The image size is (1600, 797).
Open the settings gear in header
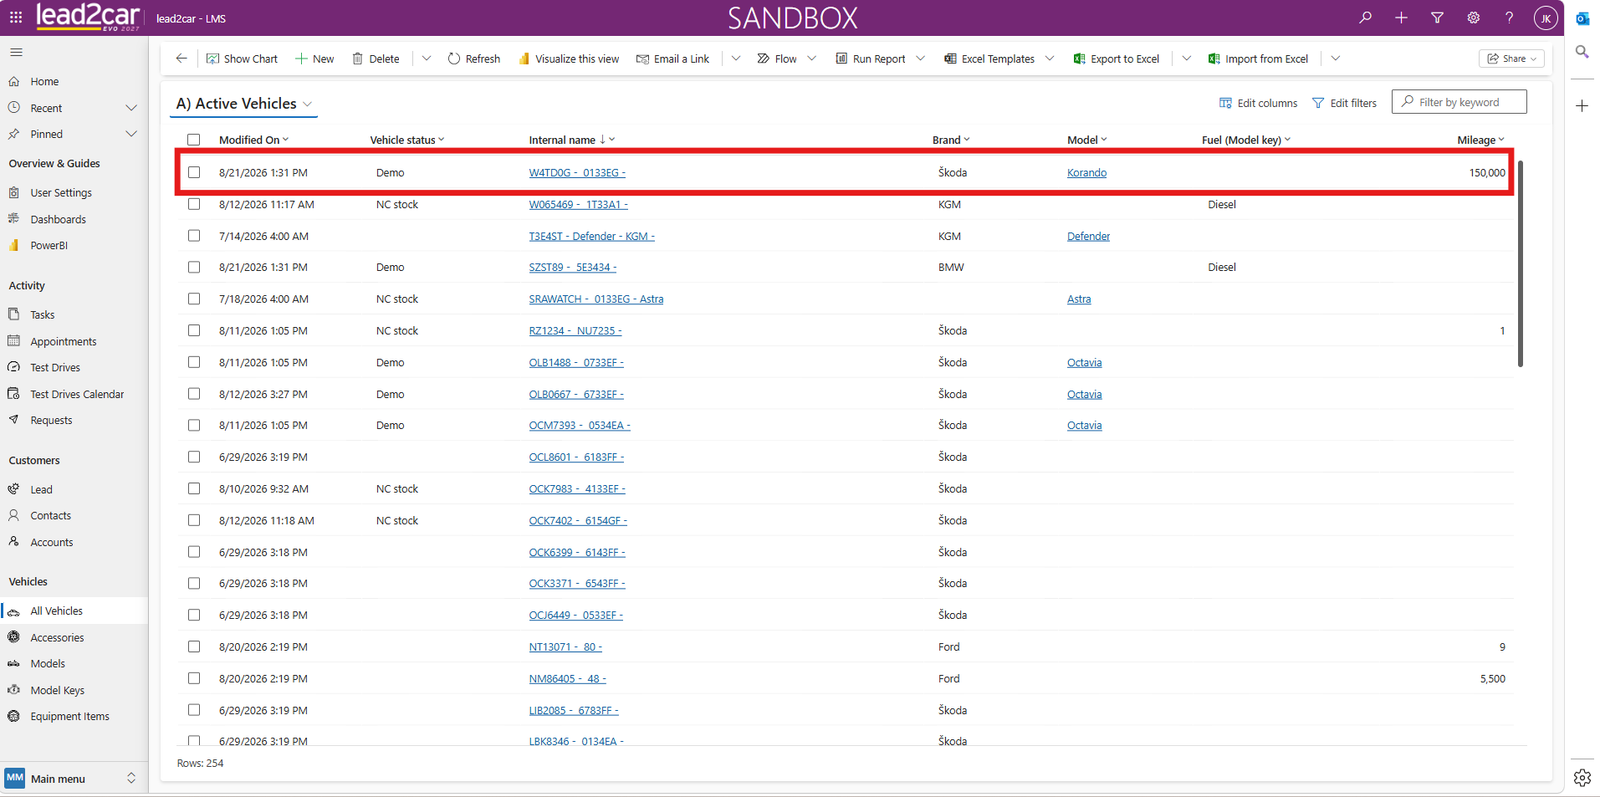(x=1473, y=17)
